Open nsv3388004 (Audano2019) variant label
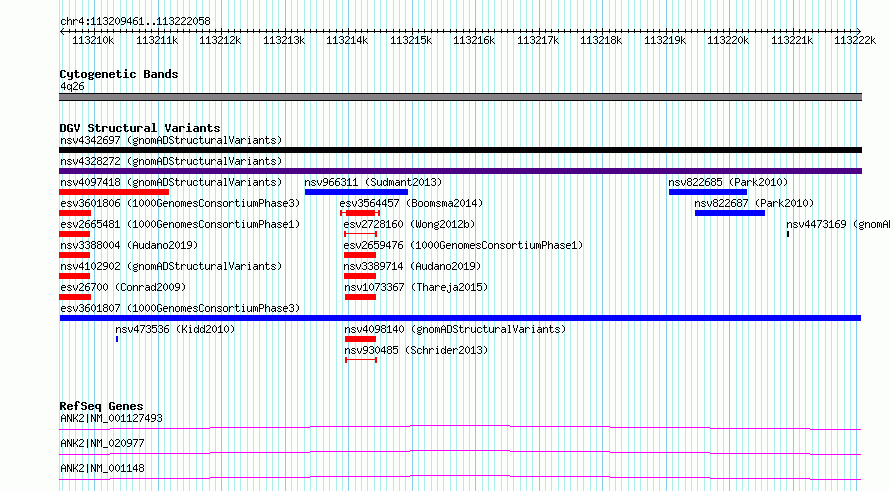Viewport: 890px width, 491px height. pyautogui.click(x=129, y=245)
